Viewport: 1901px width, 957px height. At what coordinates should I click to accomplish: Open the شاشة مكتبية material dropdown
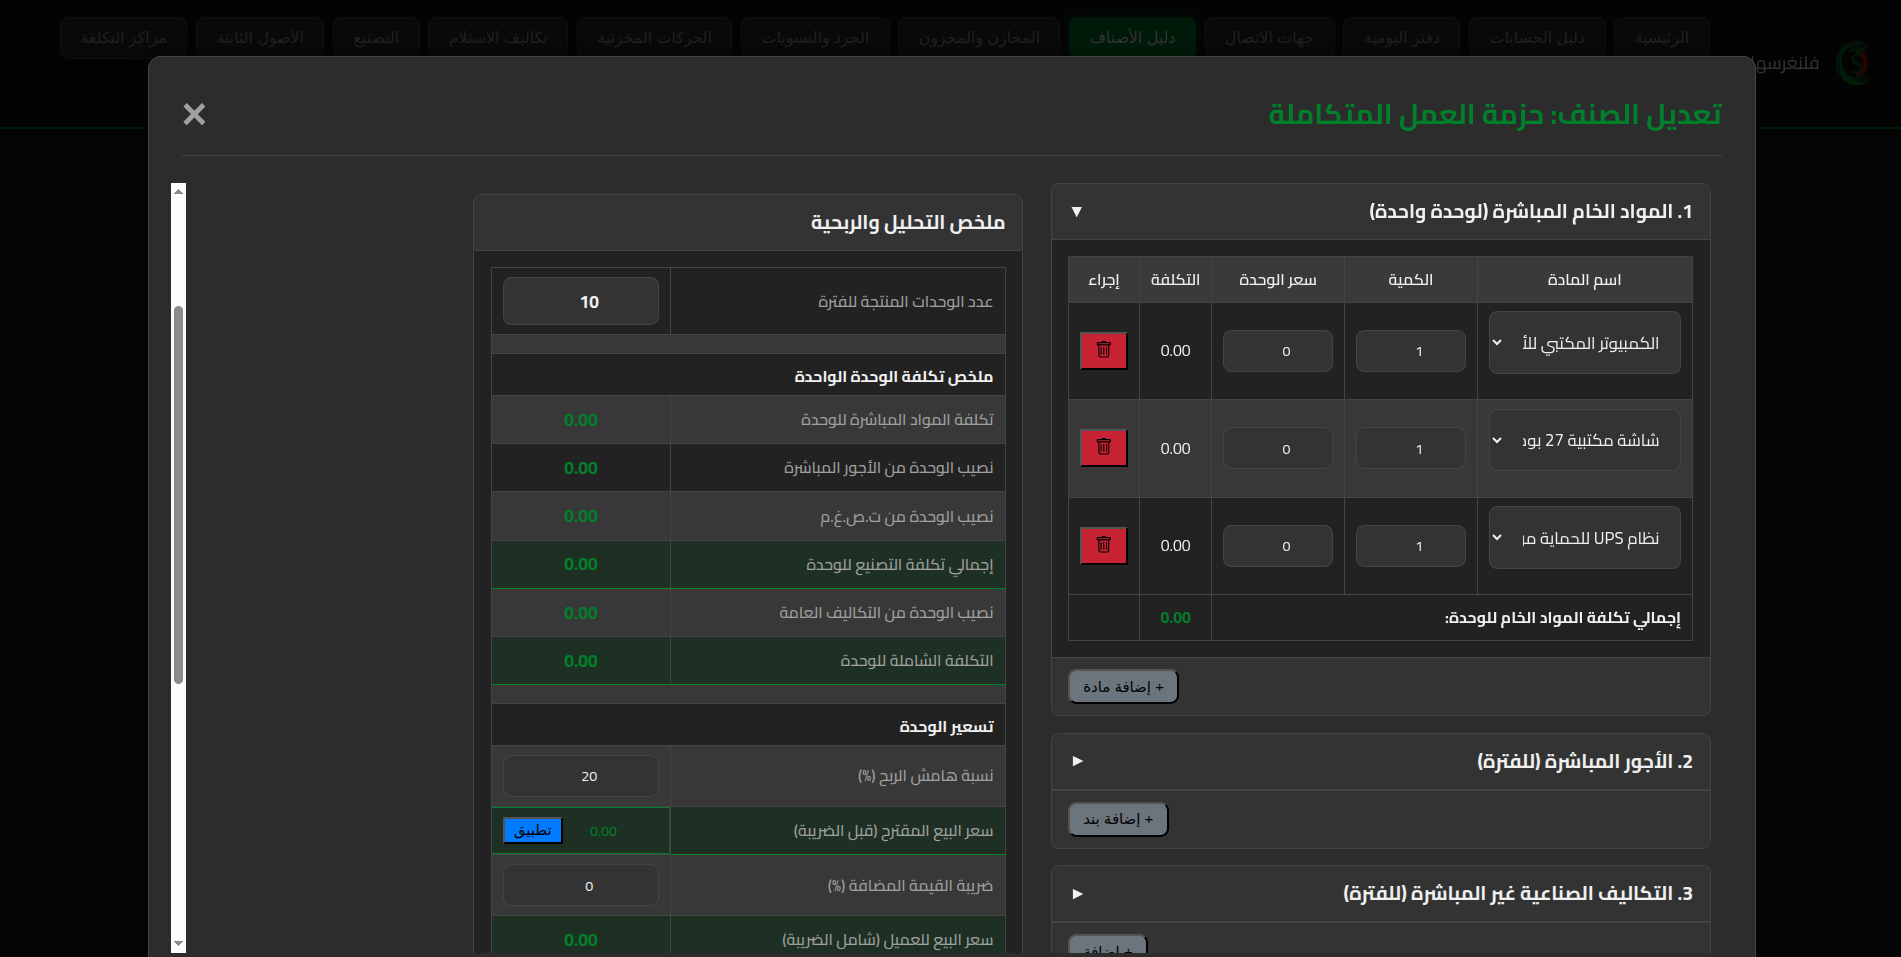(x=1584, y=441)
